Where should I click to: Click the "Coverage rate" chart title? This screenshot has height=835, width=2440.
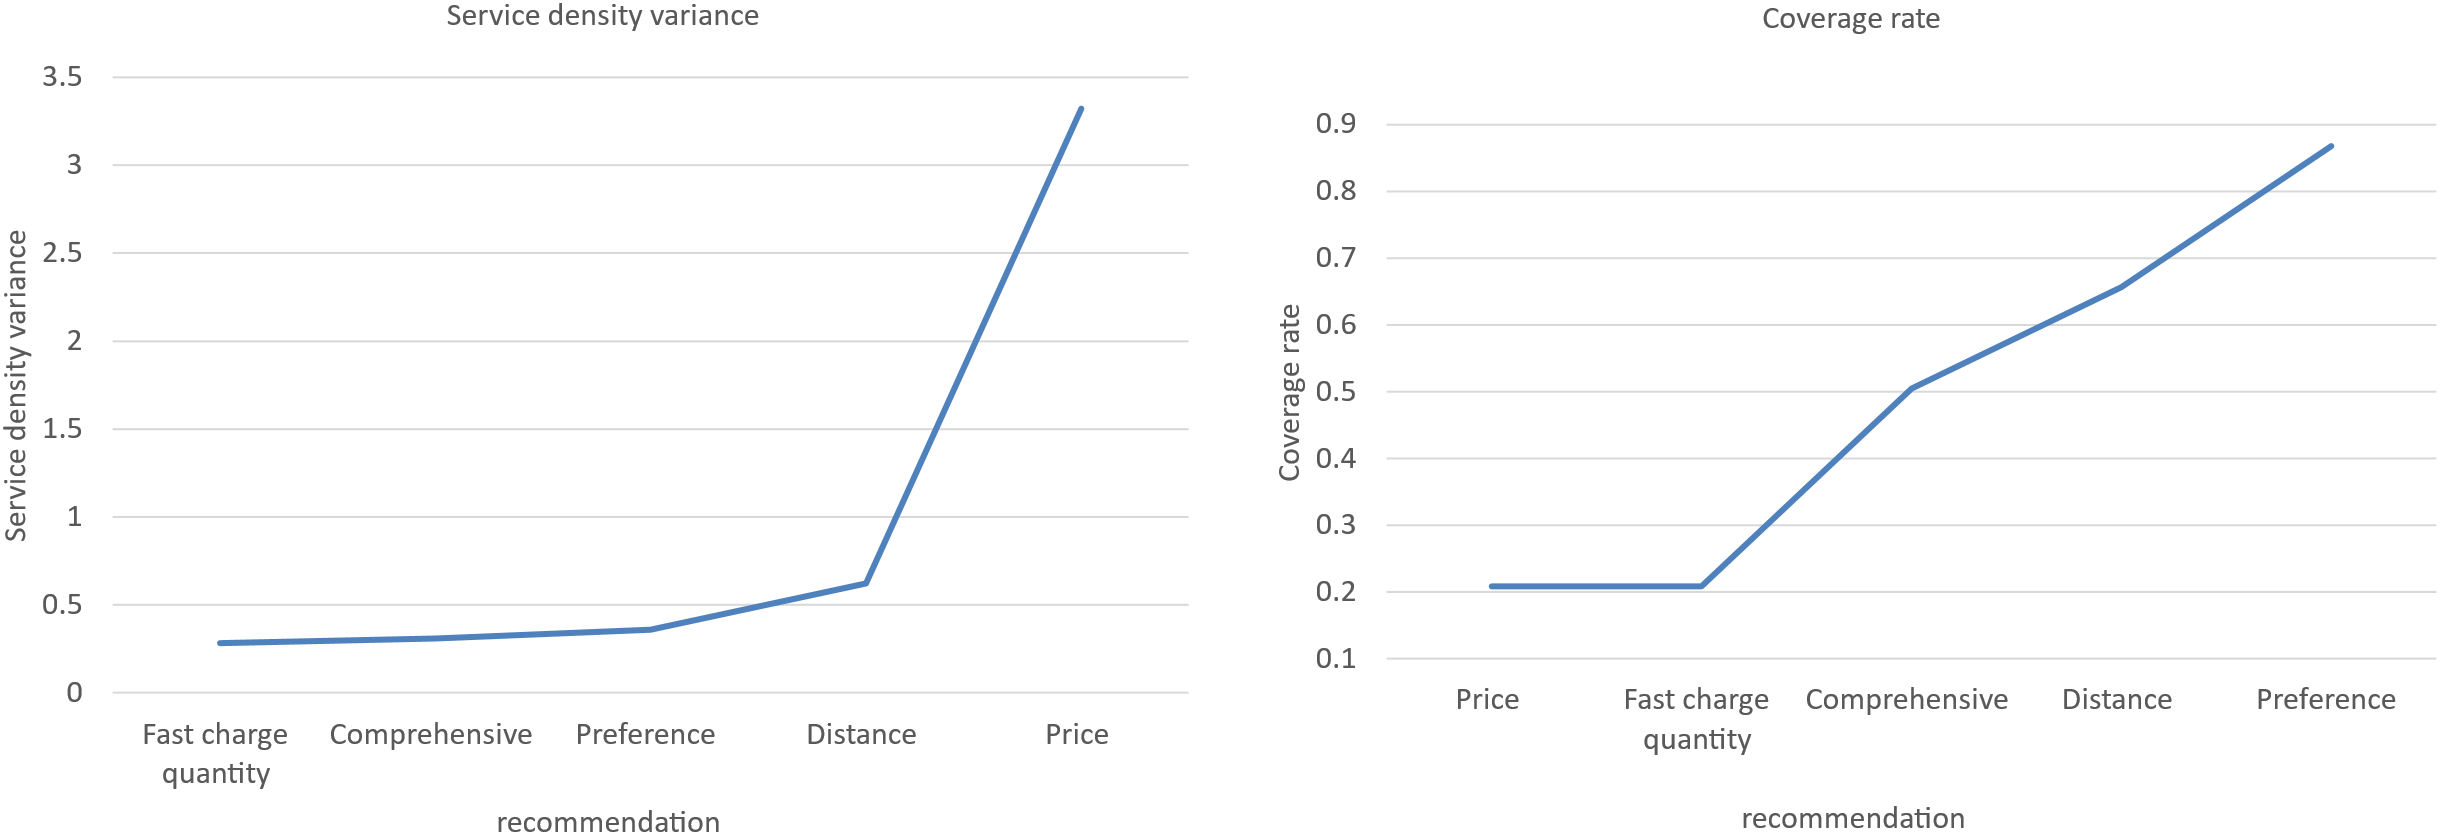(x=1850, y=19)
